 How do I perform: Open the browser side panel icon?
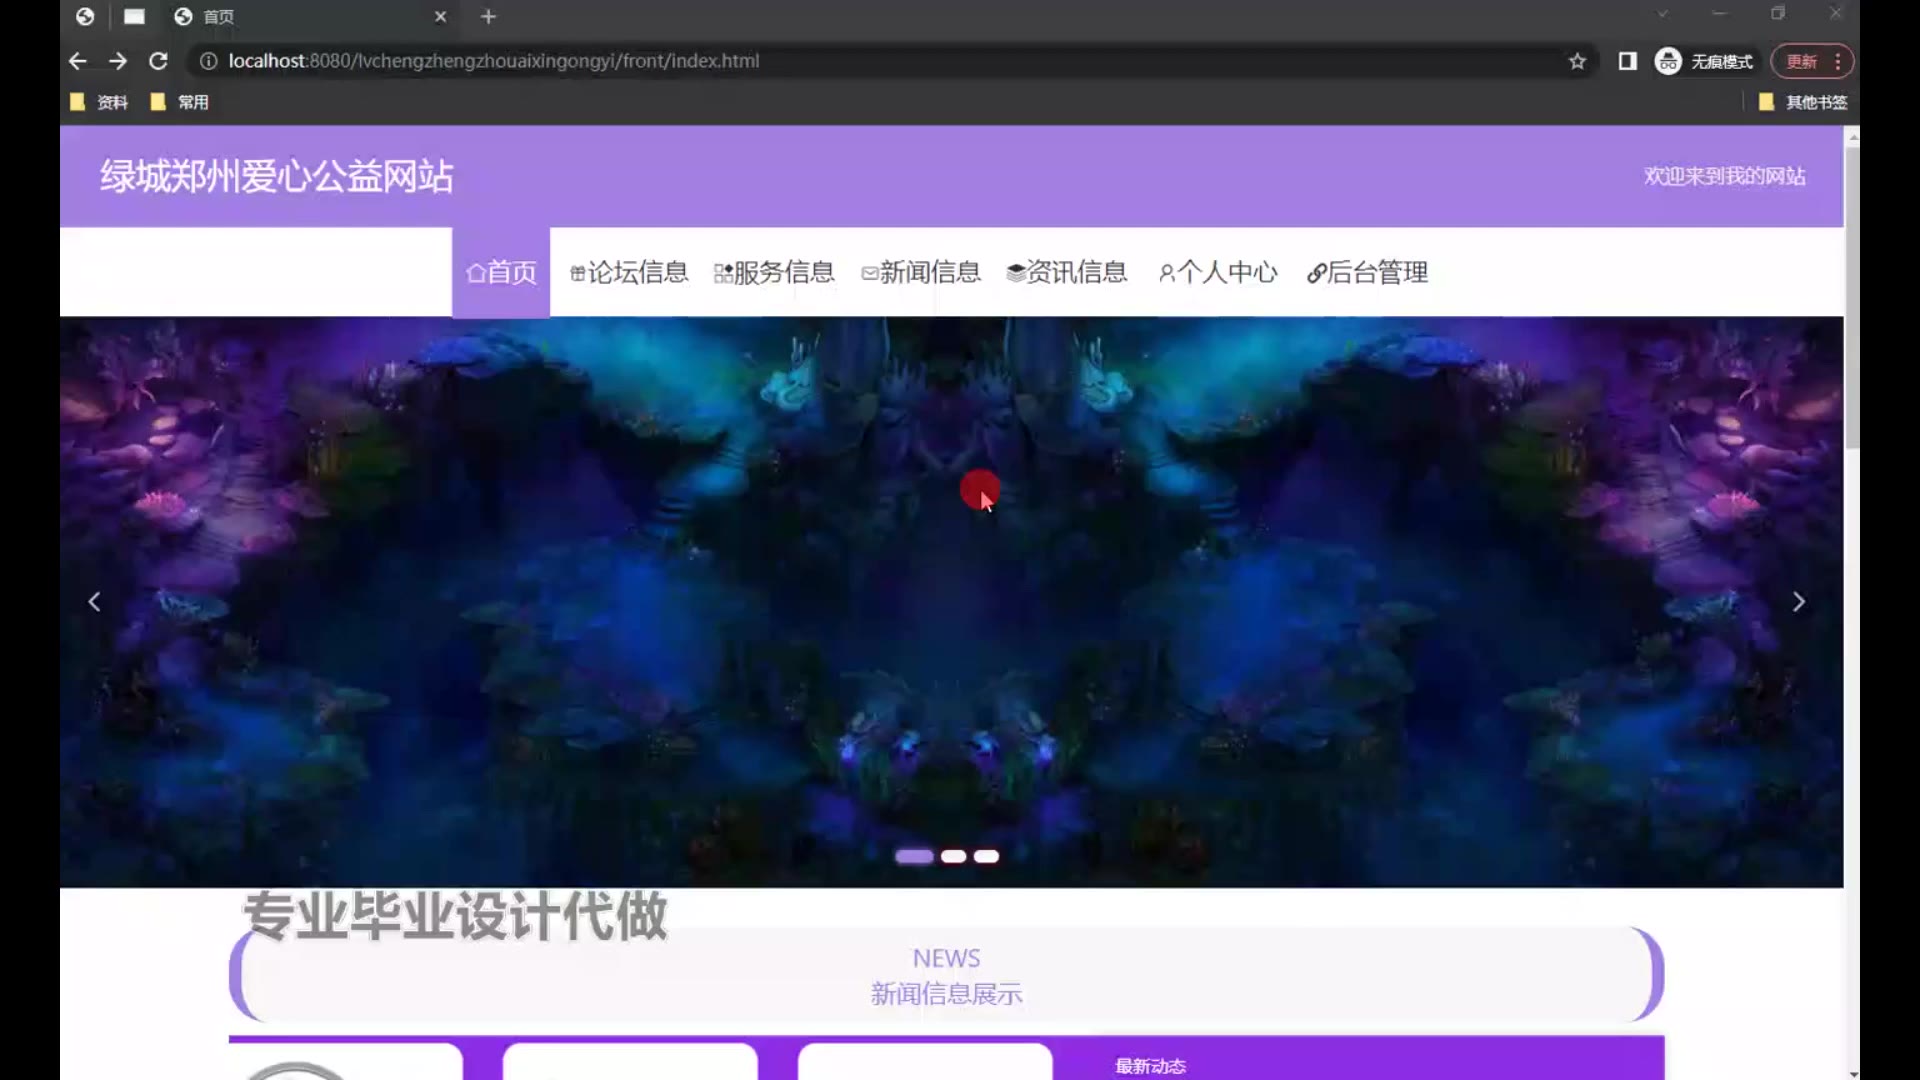[x=1627, y=61]
